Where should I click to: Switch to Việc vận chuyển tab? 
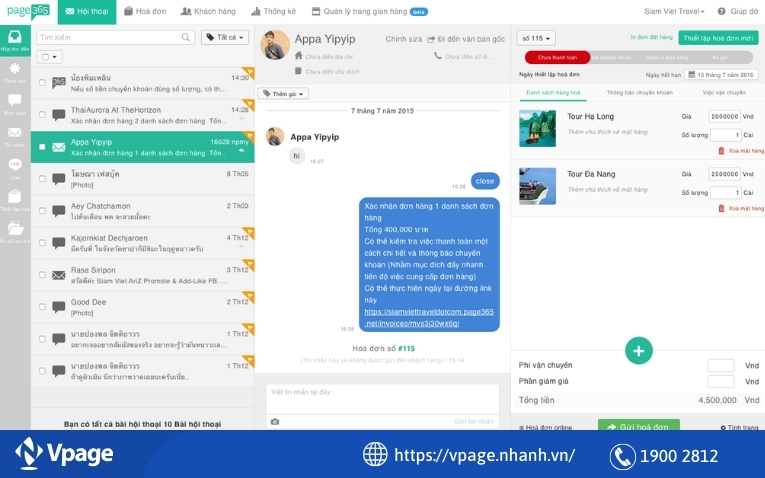[724, 92]
